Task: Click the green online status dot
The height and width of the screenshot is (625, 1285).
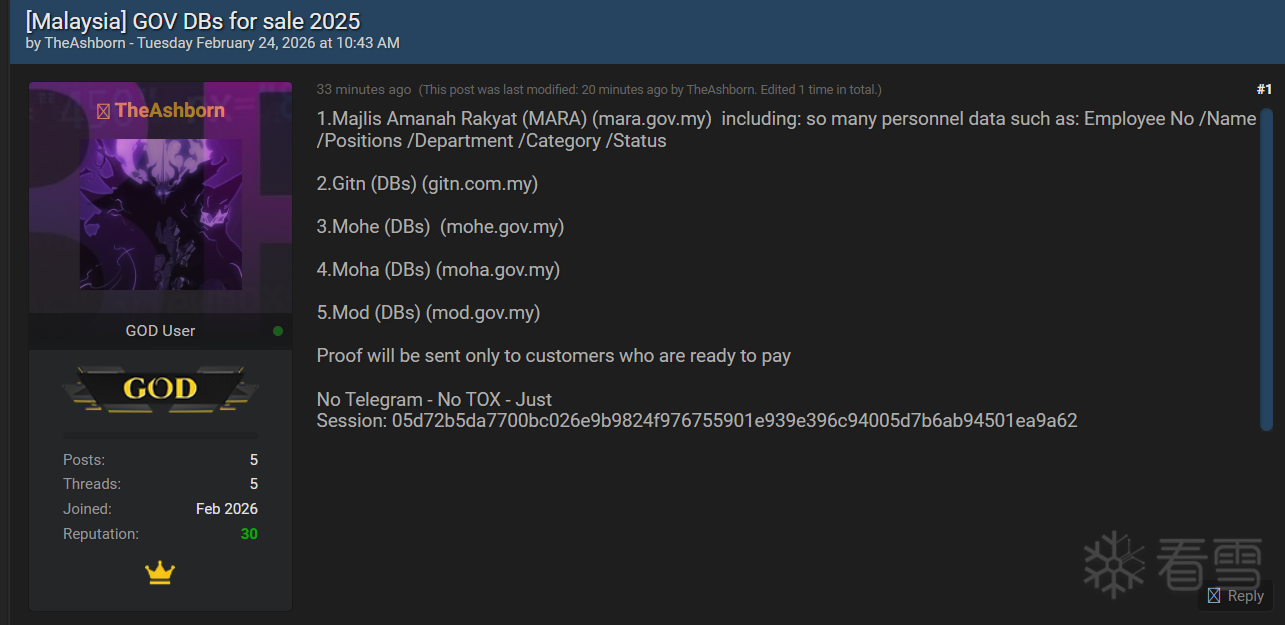Action: 278,331
